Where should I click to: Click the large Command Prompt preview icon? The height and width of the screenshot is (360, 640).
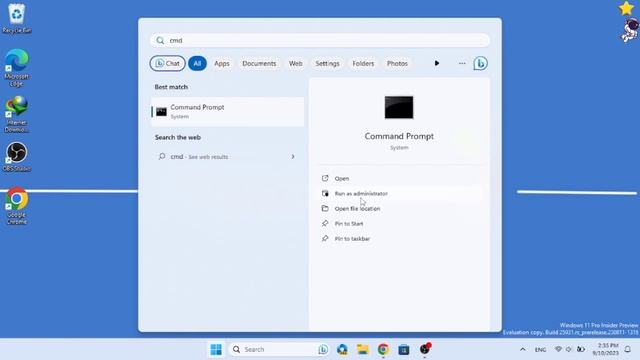[399, 107]
